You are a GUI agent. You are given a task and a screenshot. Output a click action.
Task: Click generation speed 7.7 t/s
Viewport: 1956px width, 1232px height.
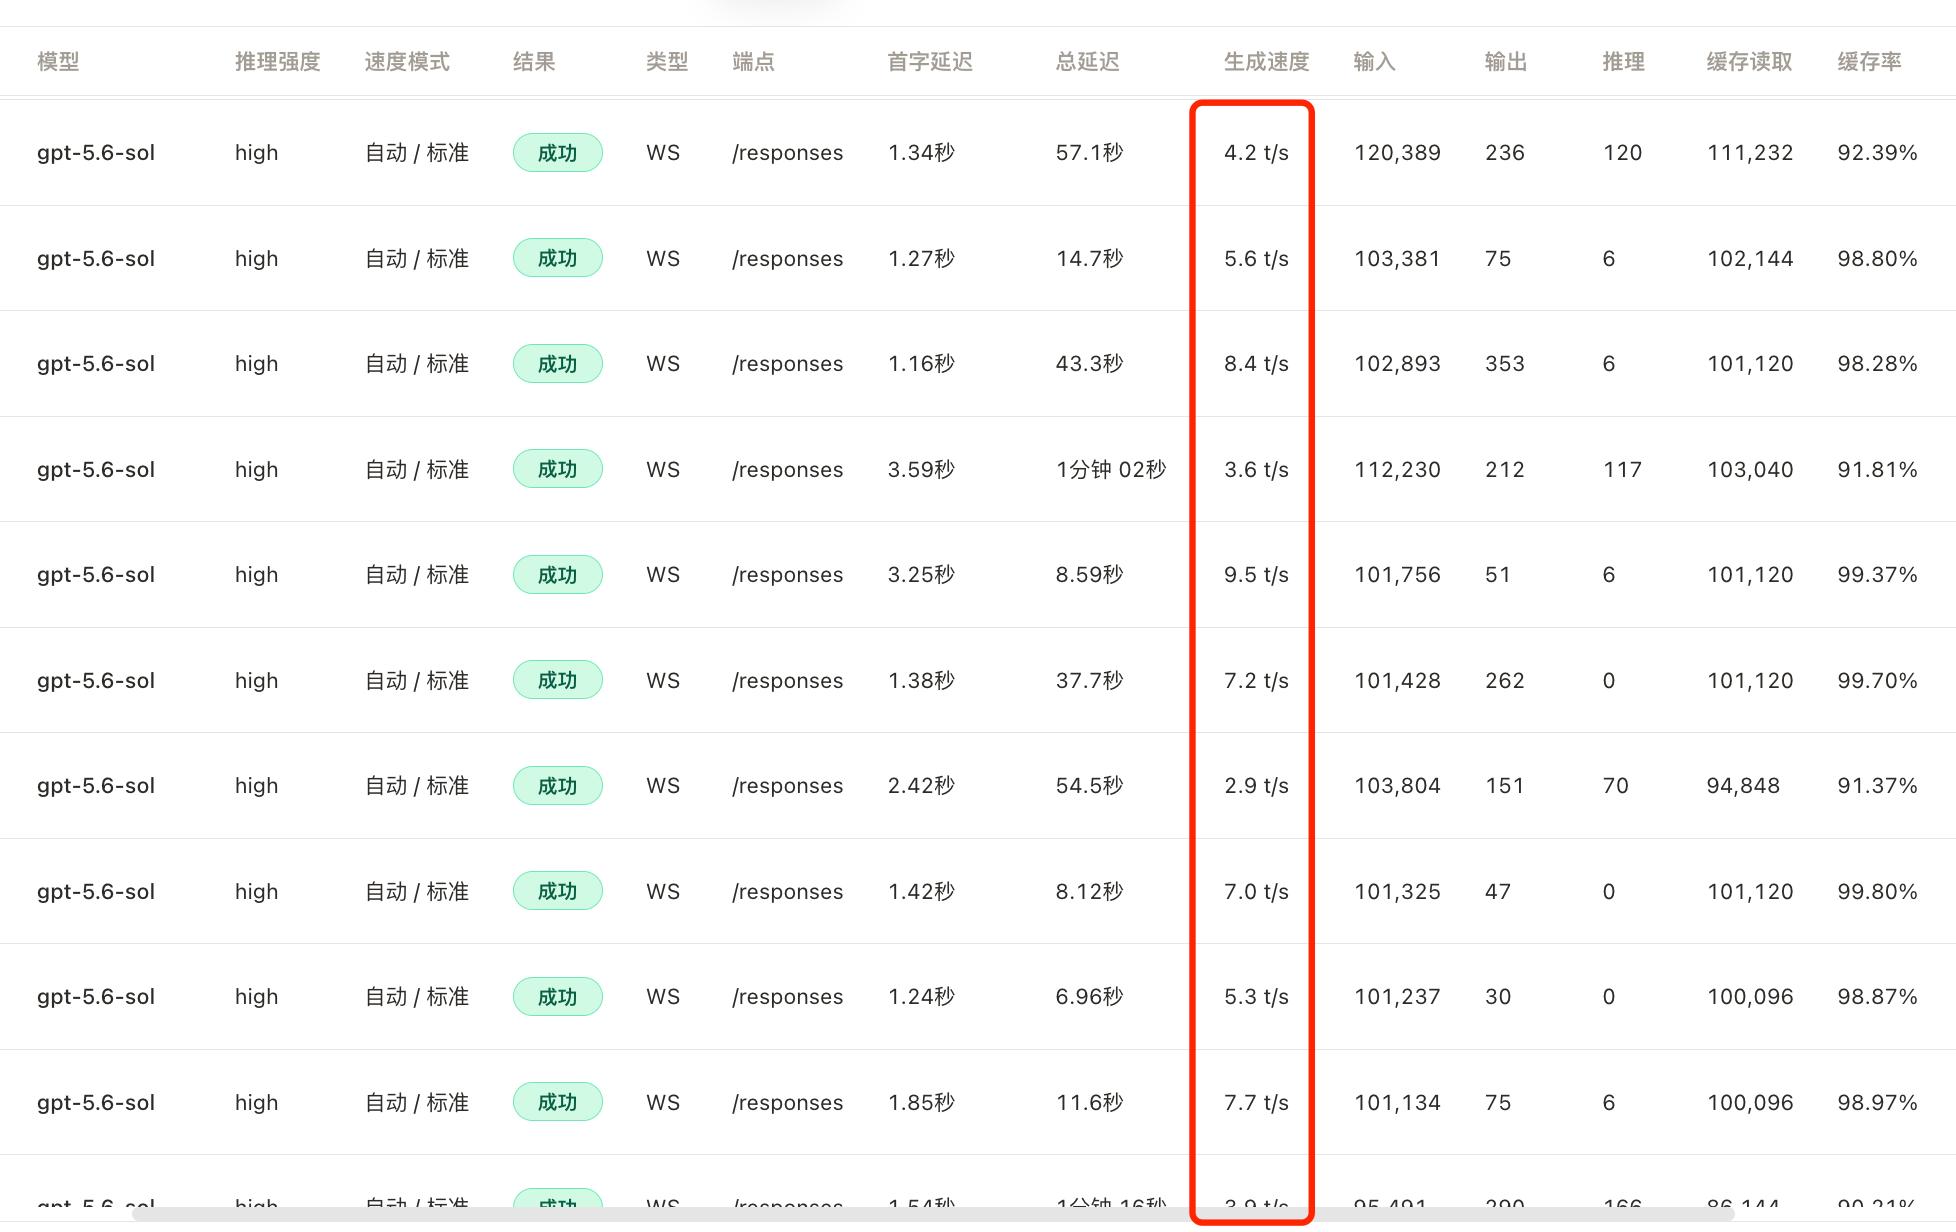click(1257, 1103)
